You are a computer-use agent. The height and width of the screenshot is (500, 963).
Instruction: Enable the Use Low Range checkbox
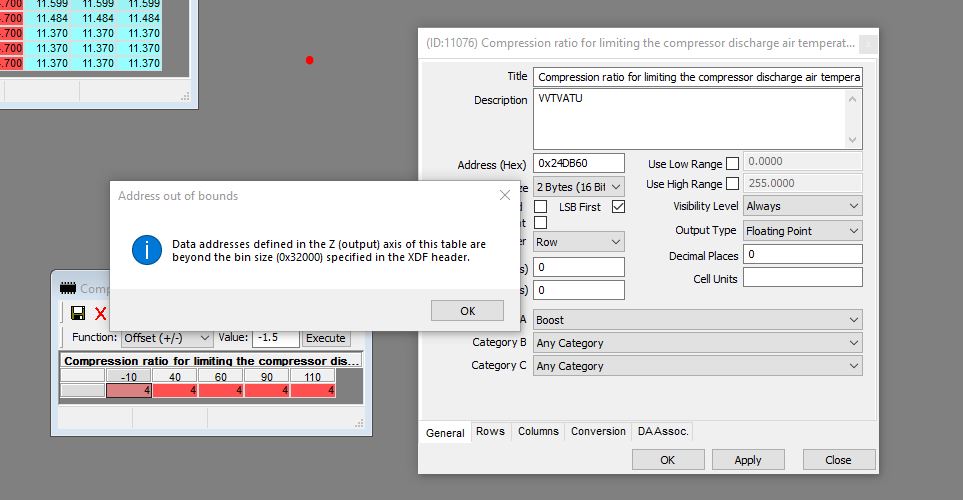tap(733, 163)
